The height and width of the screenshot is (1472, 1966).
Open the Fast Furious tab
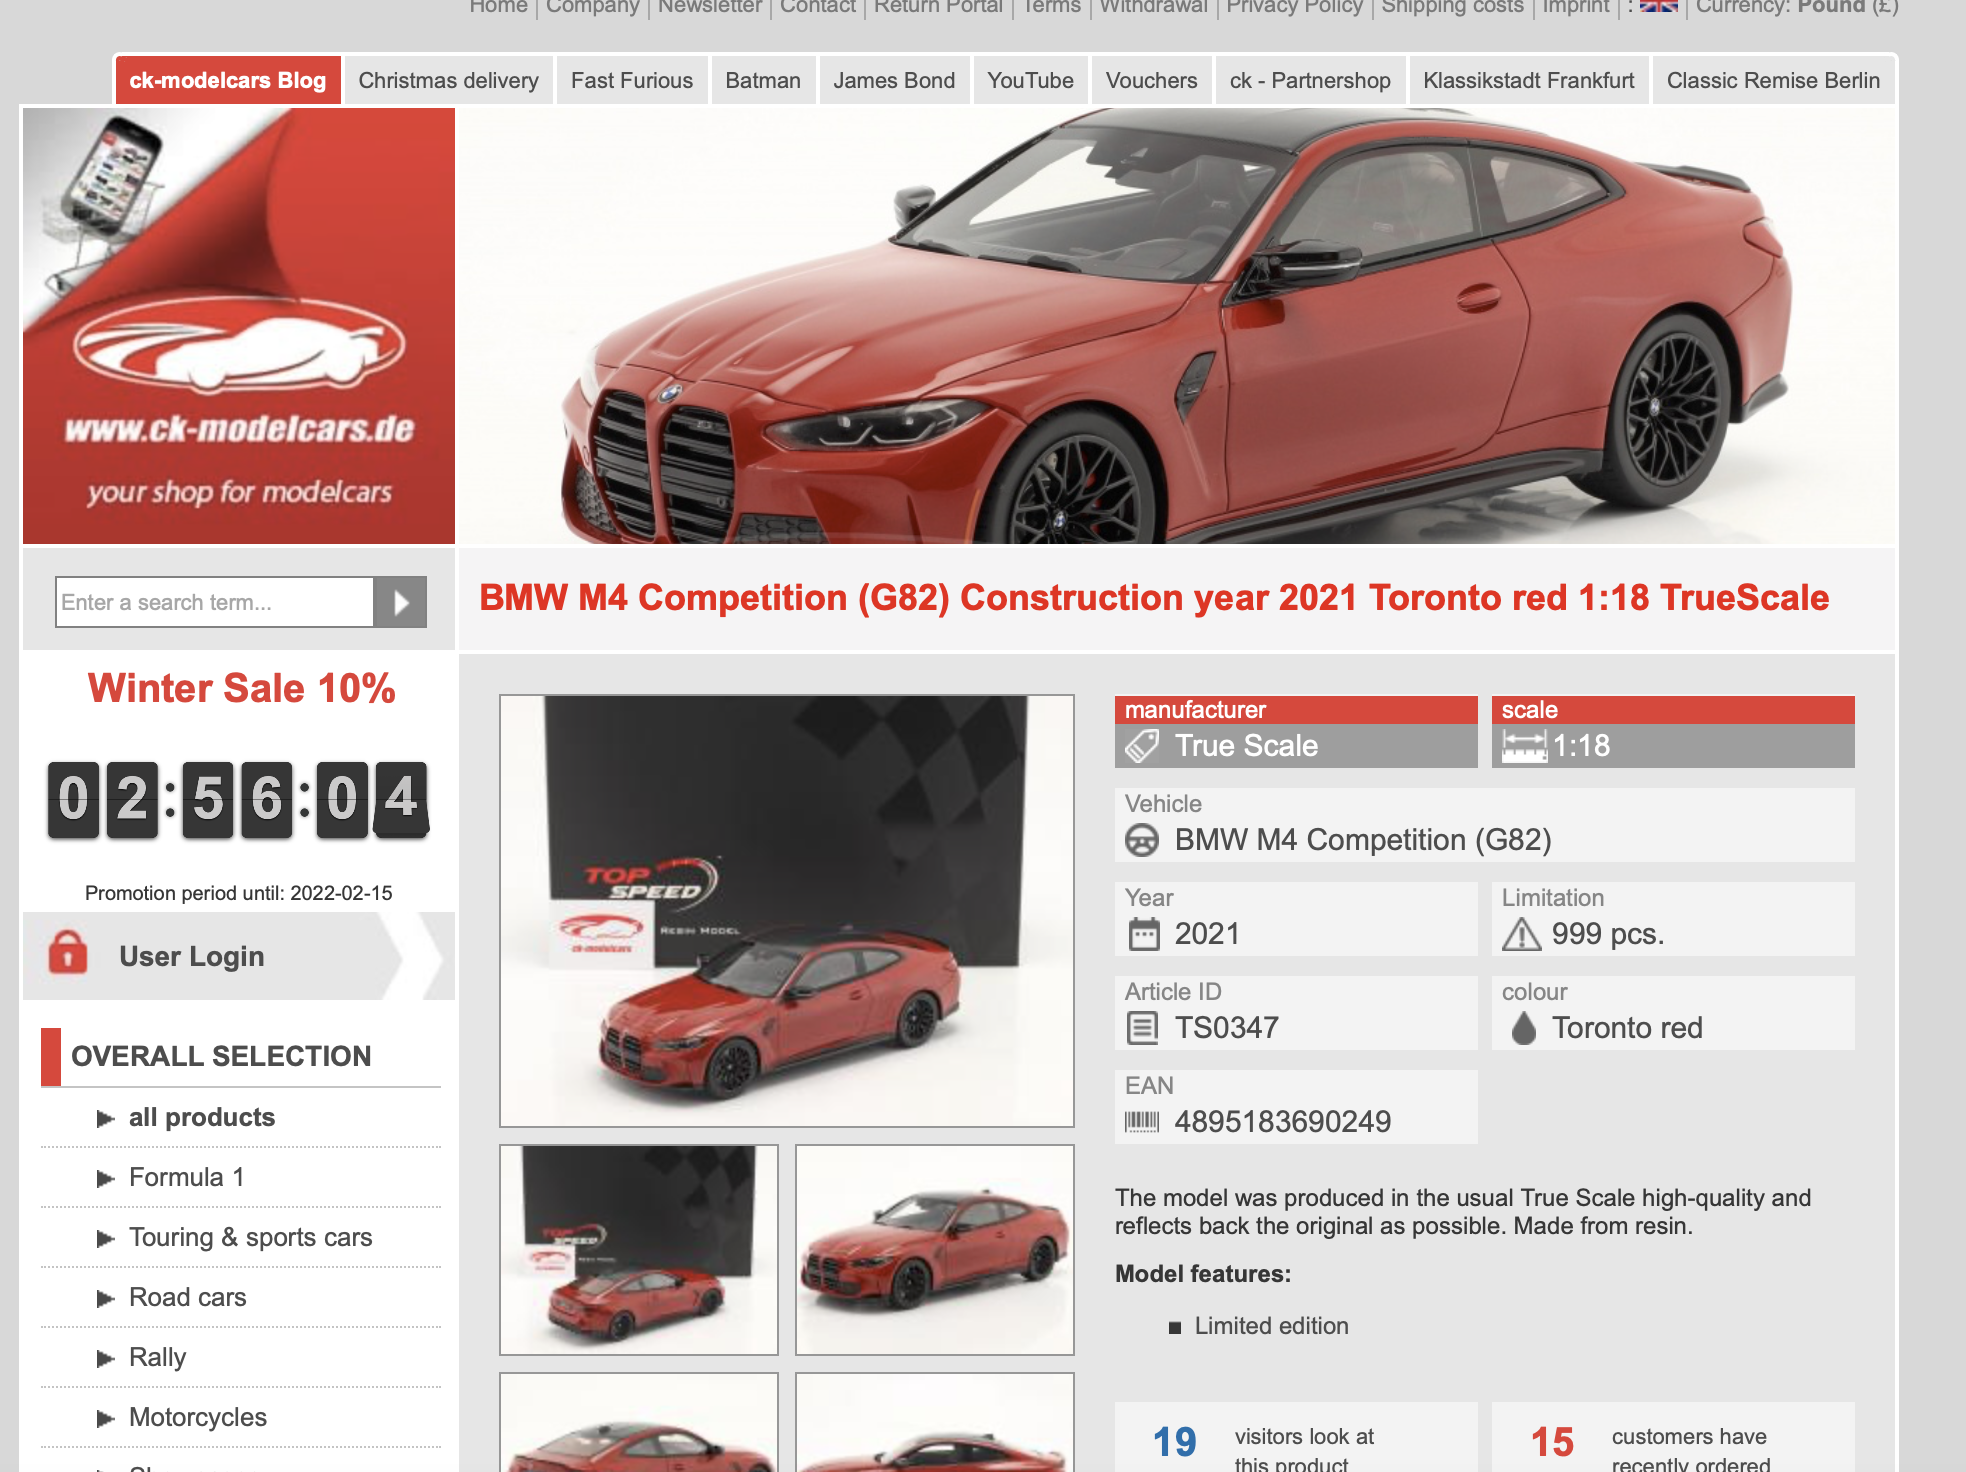click(632, 80)
